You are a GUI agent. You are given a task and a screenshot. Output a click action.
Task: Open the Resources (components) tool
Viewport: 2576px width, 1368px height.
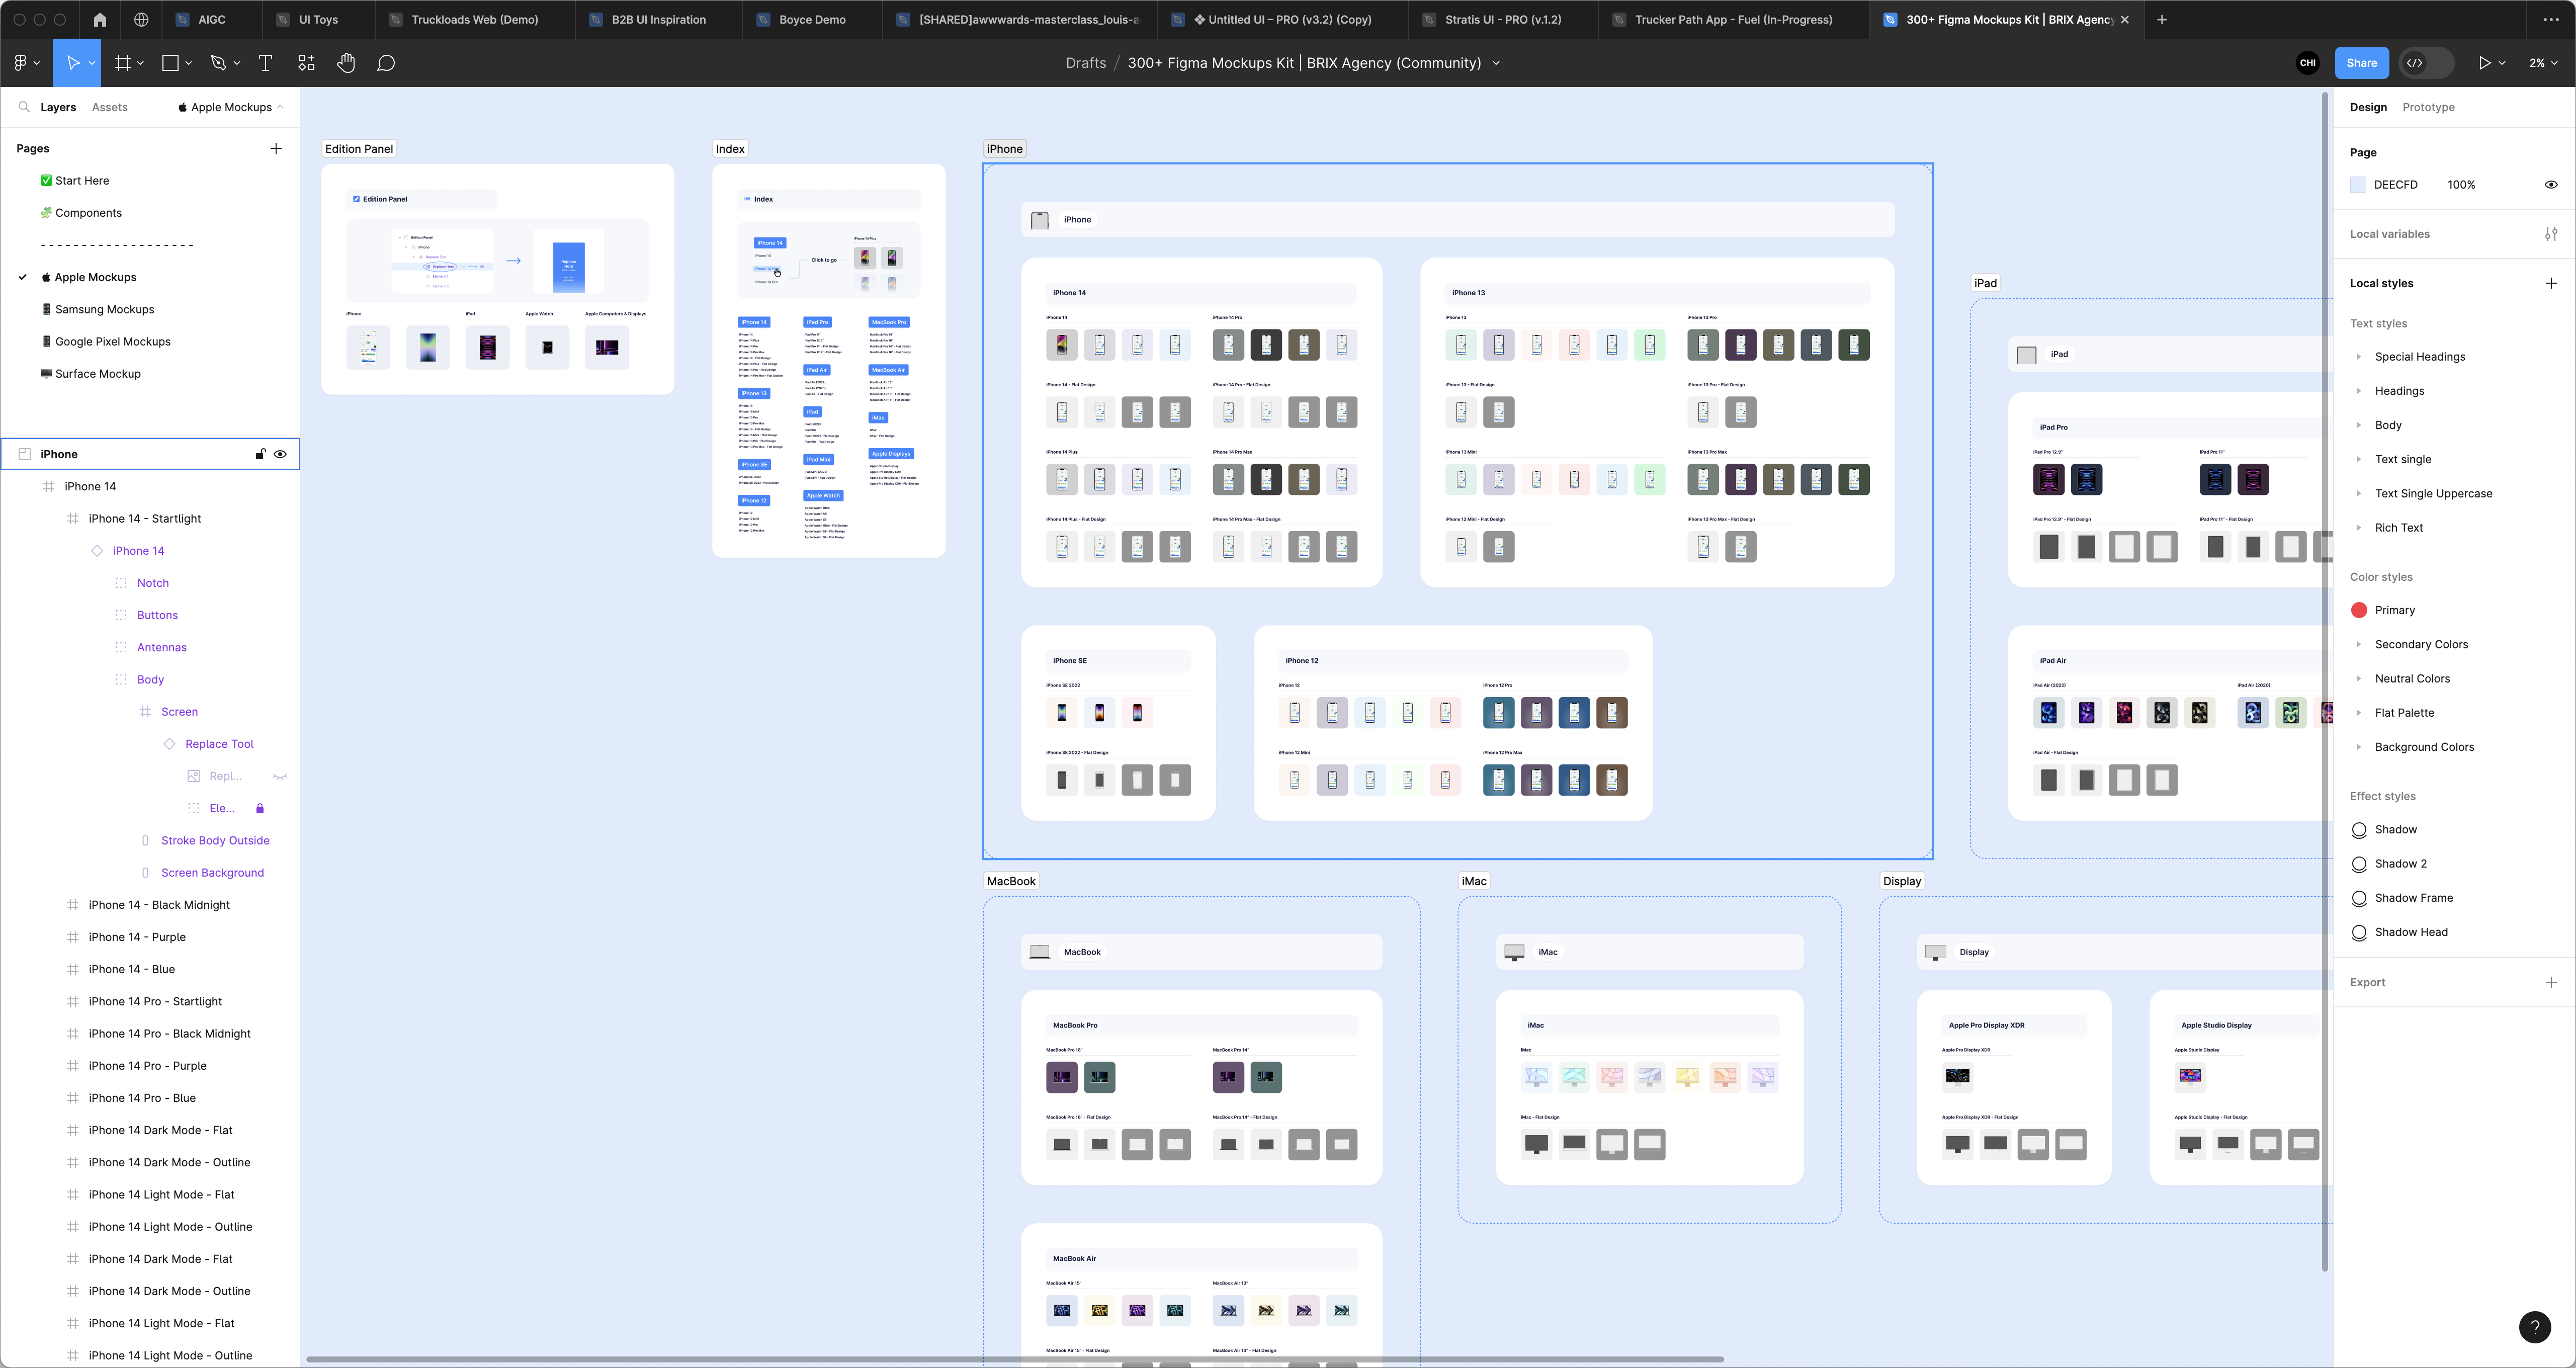coord(306,63)
